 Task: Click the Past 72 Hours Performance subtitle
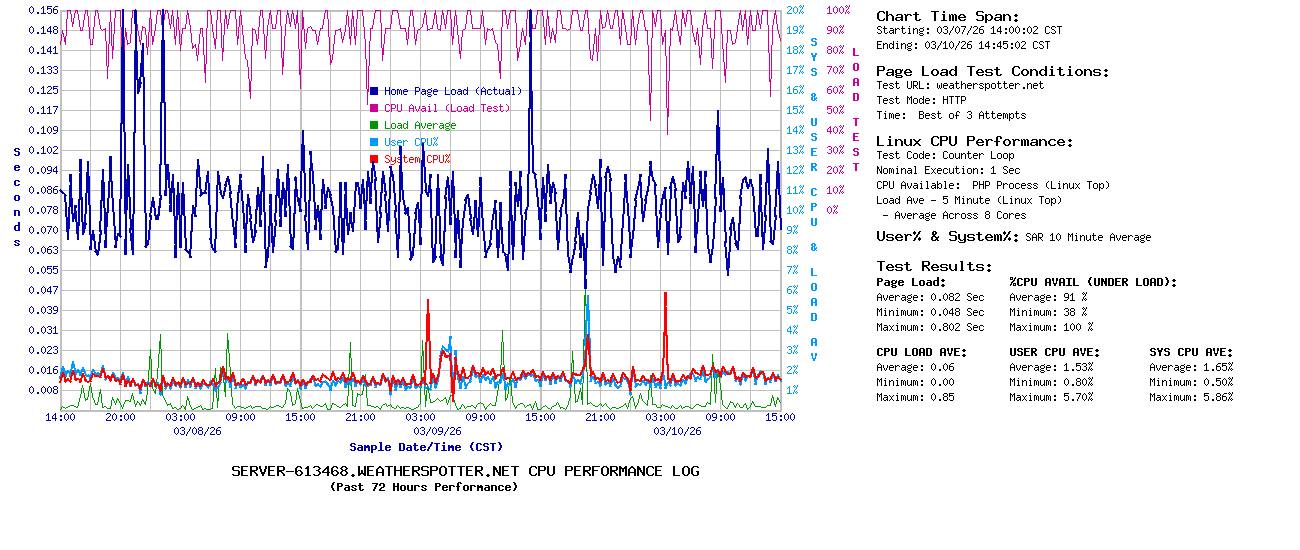coord(424,487)
